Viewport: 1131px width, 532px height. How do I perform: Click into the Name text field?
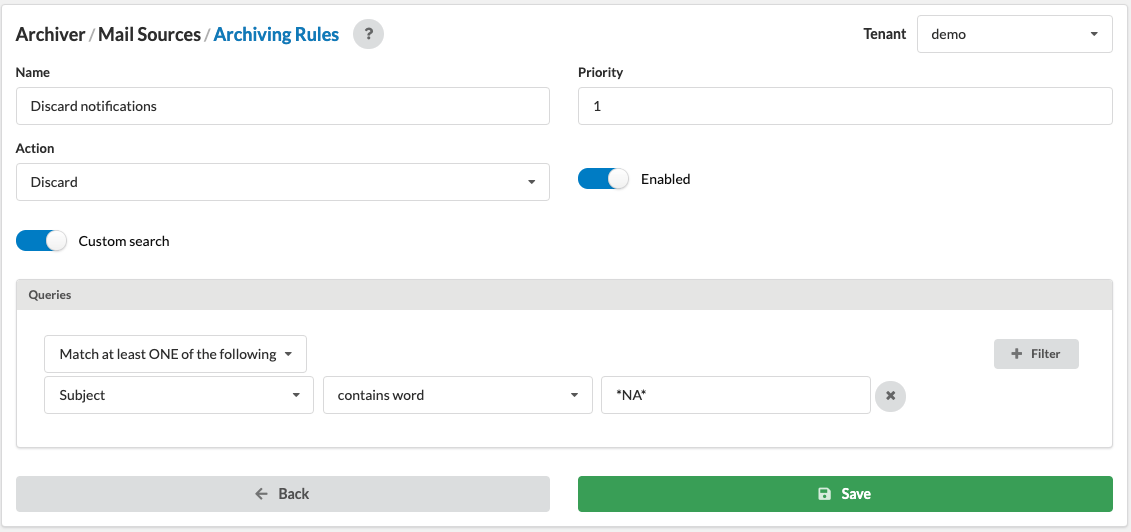(x=283, y=106)
